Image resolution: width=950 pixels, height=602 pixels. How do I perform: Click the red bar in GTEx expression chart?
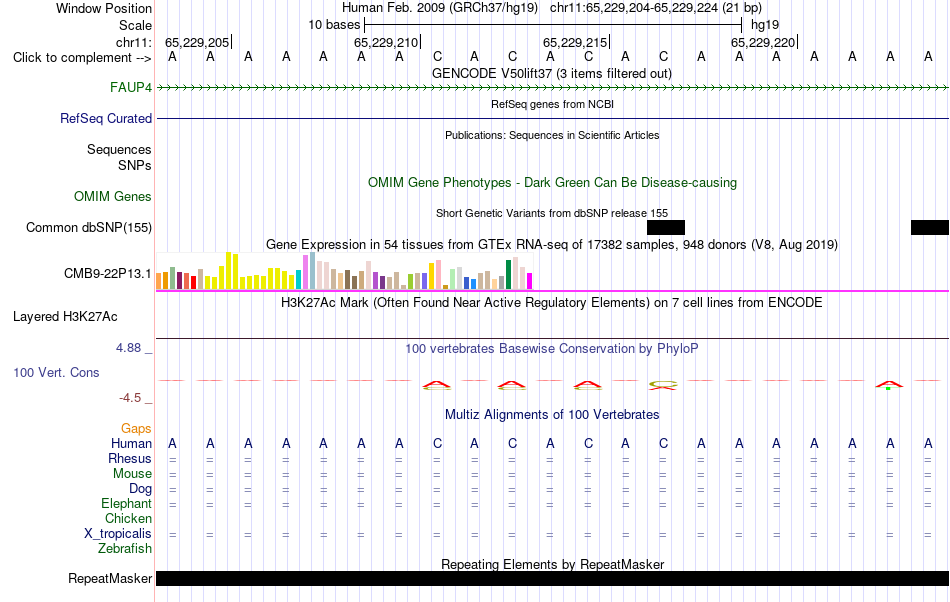click(x=193, y=282)
